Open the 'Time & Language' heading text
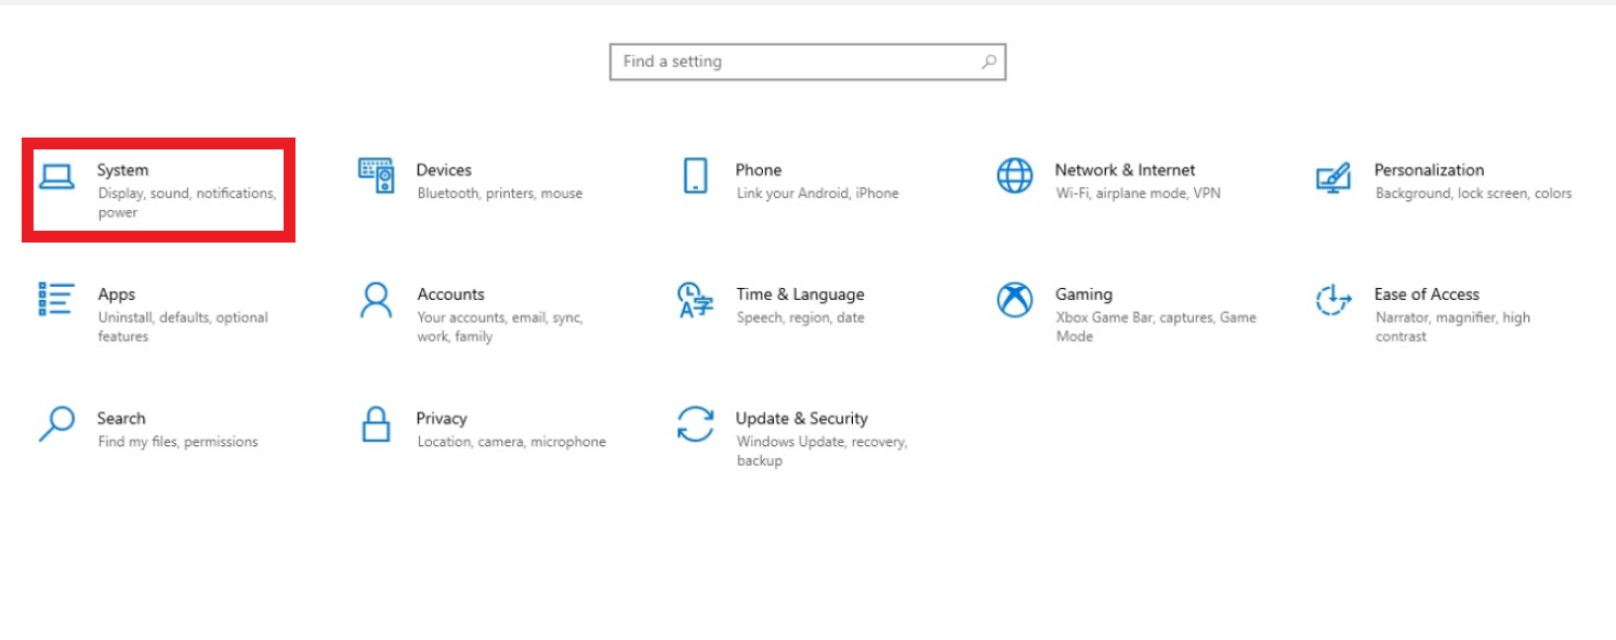Viewport: 1616px width, 640px height. click(x=800, y=294)
